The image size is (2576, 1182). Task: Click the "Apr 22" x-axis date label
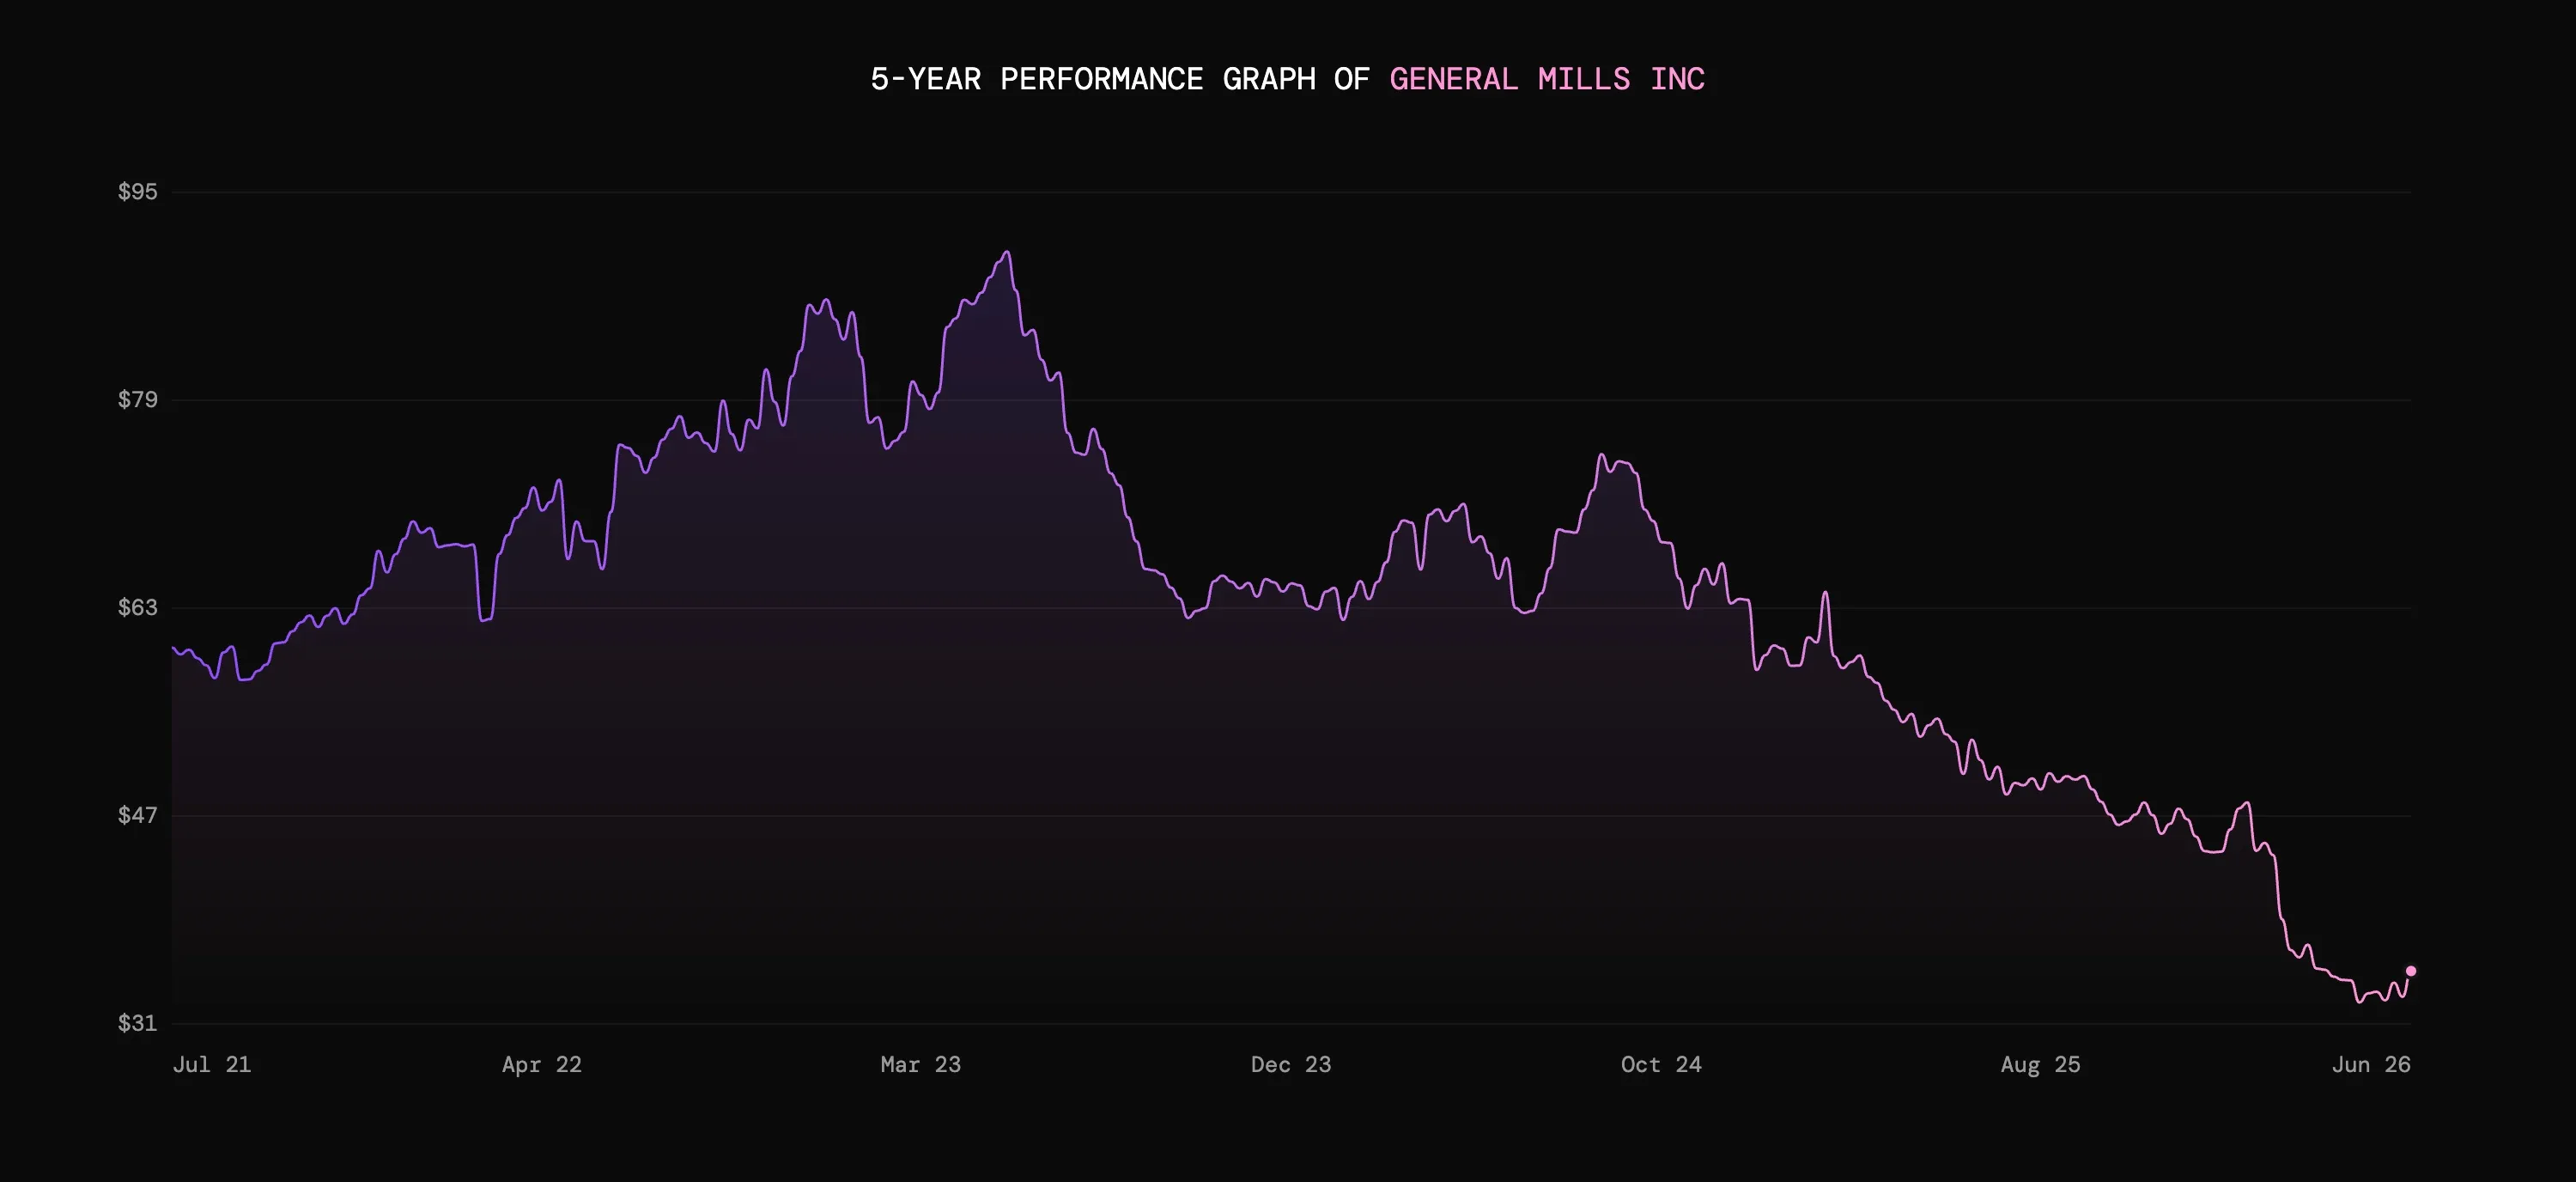click(542, 1064)
